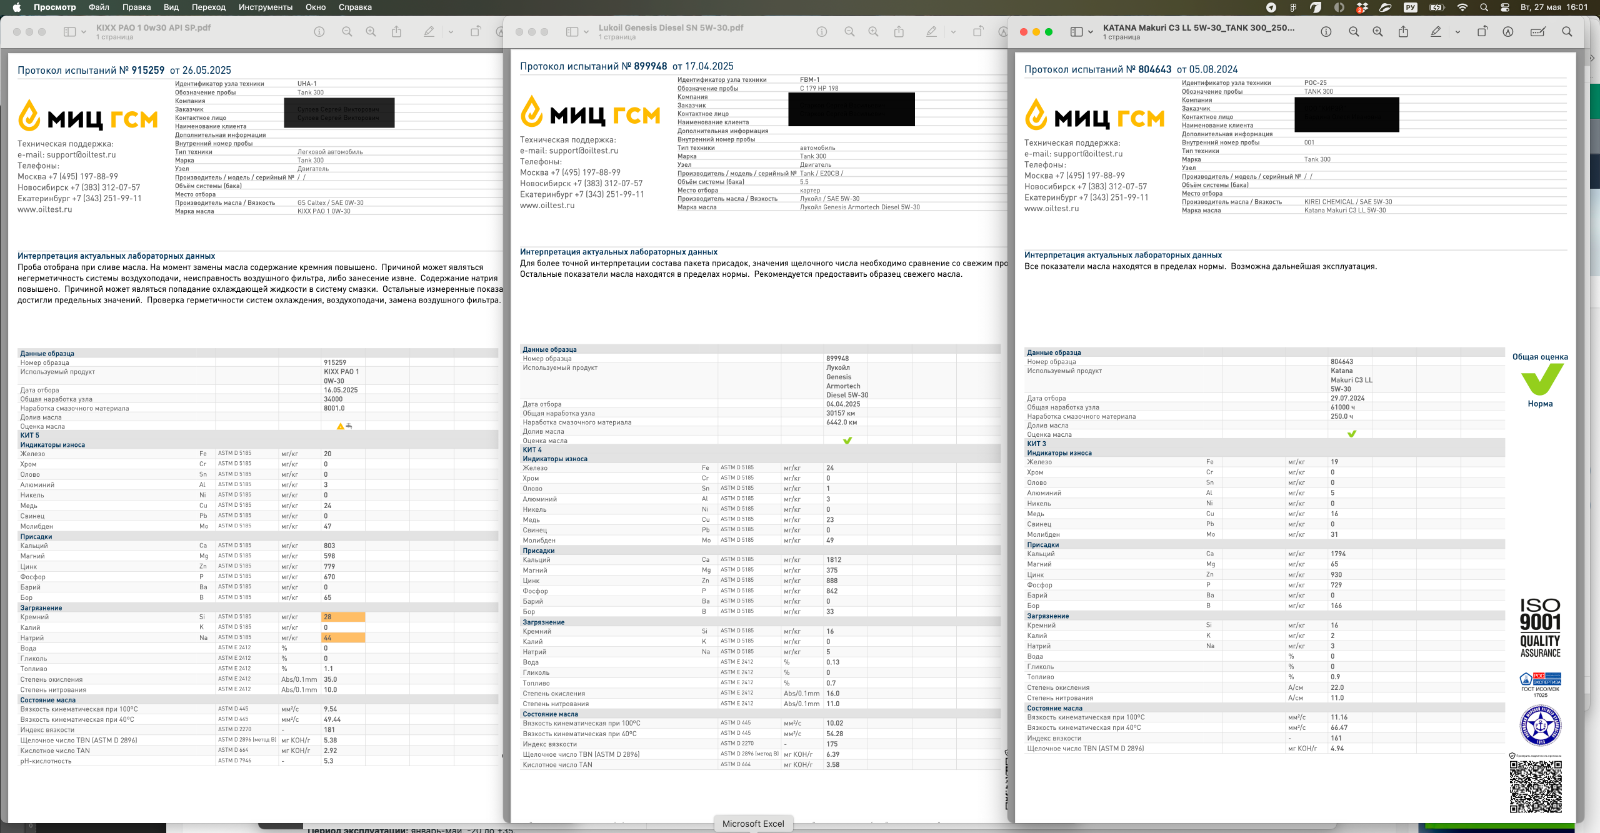Activate markup pen in Lukoil window
This screenshot has width=1600, height=833.
(x=931, y=32)
